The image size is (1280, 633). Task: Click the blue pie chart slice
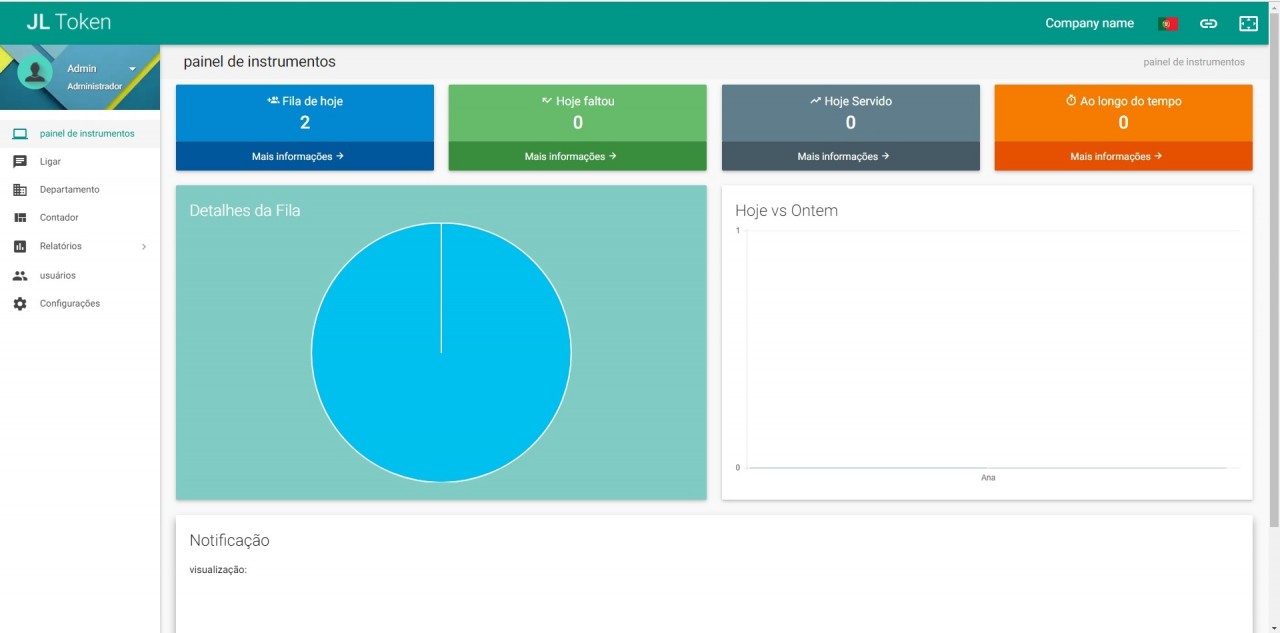click(441, 352)
